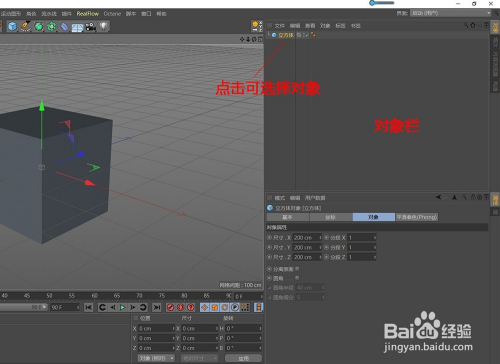Click the film strip timeline options icon
The height and width of the screenshot is (364, 500).
coord(259,307)
